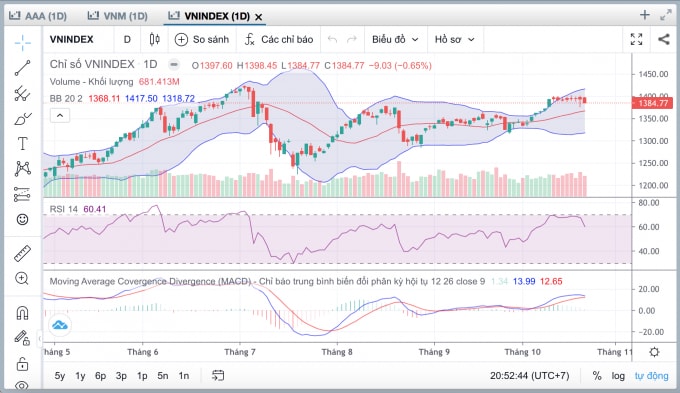Screen dimensions: 680x393
Task: Toggle lock all drawing tools
Action: (x=23, y=364)
